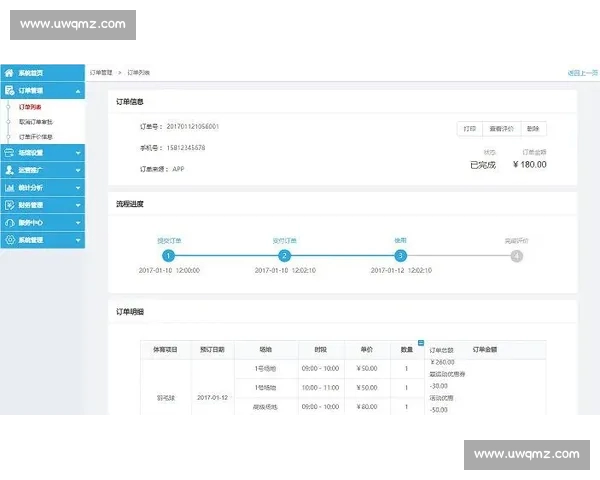Select 取消订单审批 in the sidebar submenu

point(36,122)
